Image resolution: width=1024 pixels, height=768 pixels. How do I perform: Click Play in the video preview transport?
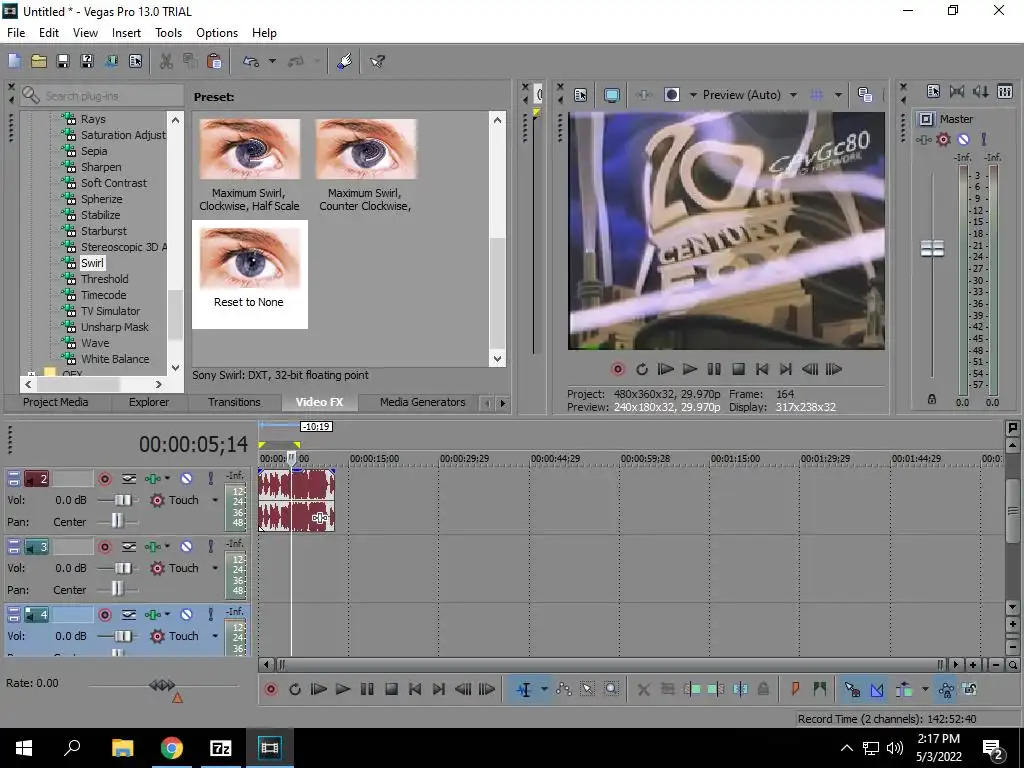690,369
